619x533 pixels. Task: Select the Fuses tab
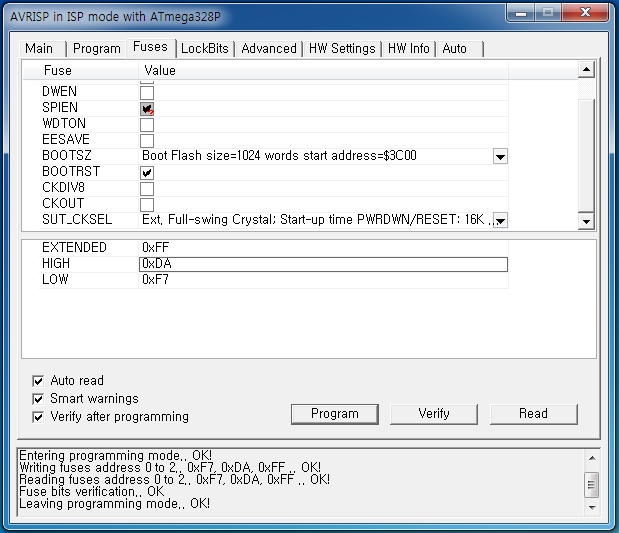coord(150,47)
